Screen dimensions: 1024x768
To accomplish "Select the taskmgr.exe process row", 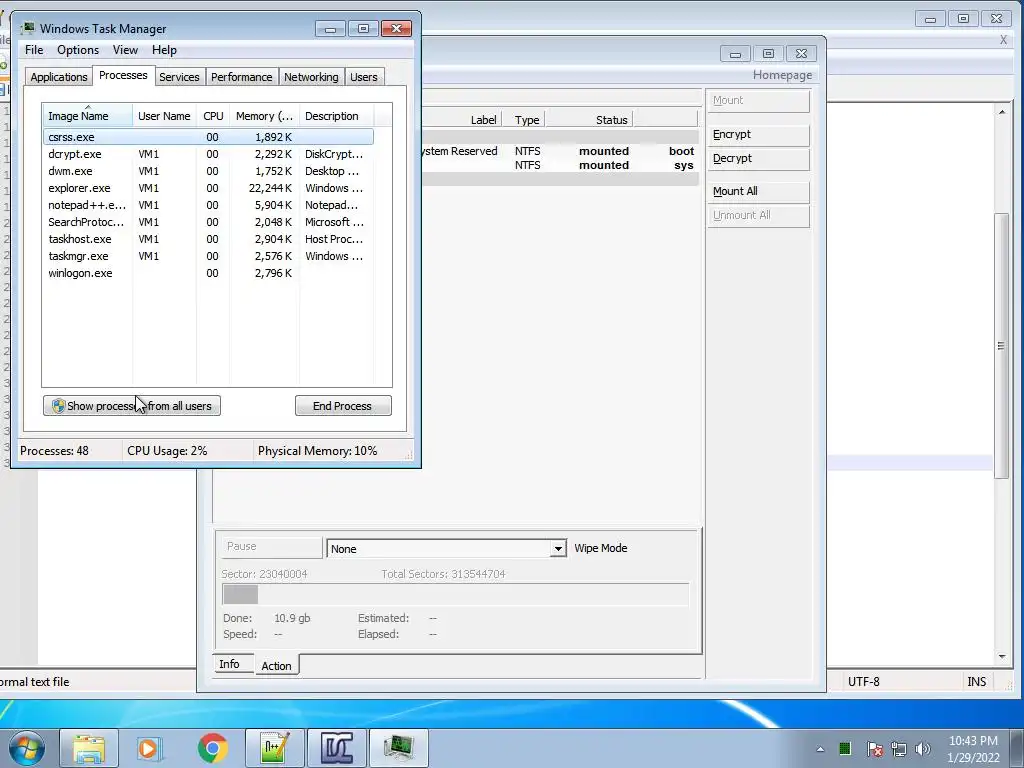I will 208,256.
